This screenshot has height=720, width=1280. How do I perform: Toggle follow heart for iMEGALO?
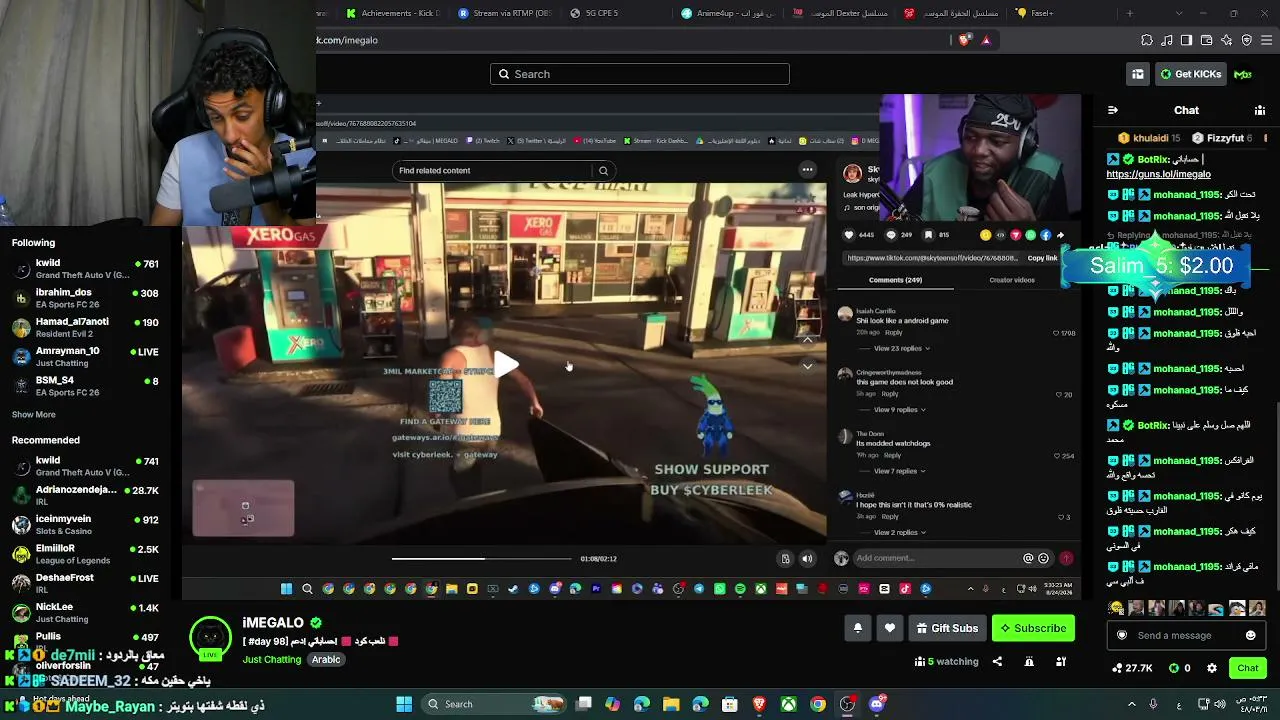[x=890, y=628]
